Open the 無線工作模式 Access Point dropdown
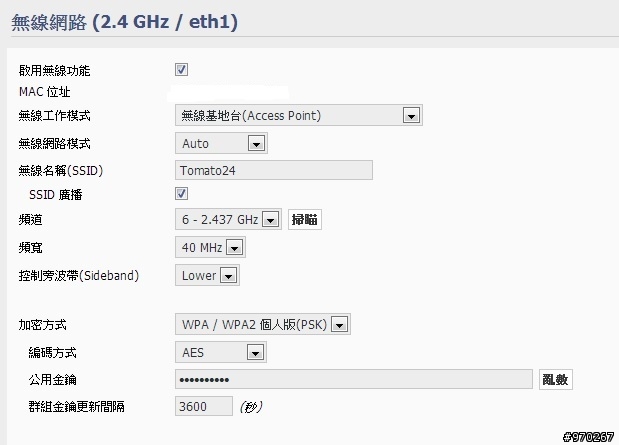Screen dimensions: 619x445 299,115
